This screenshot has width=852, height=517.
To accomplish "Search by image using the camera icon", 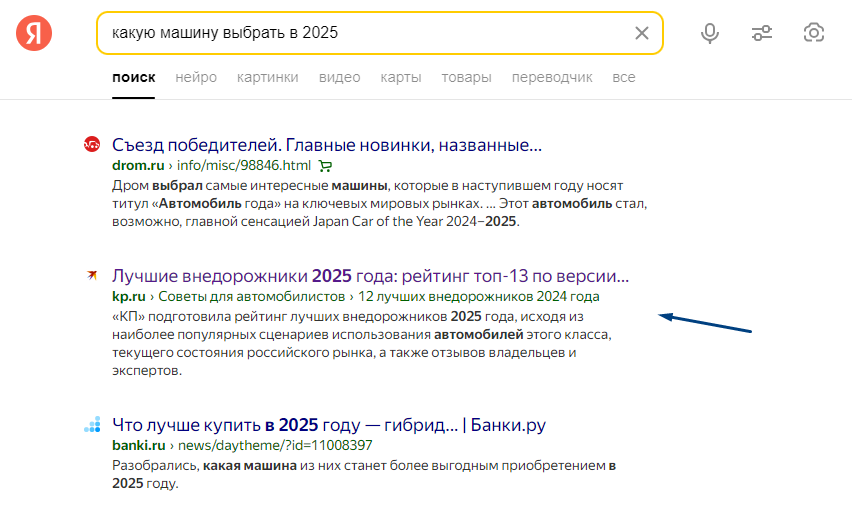I will pyautogui.click(x=813, y=33).
